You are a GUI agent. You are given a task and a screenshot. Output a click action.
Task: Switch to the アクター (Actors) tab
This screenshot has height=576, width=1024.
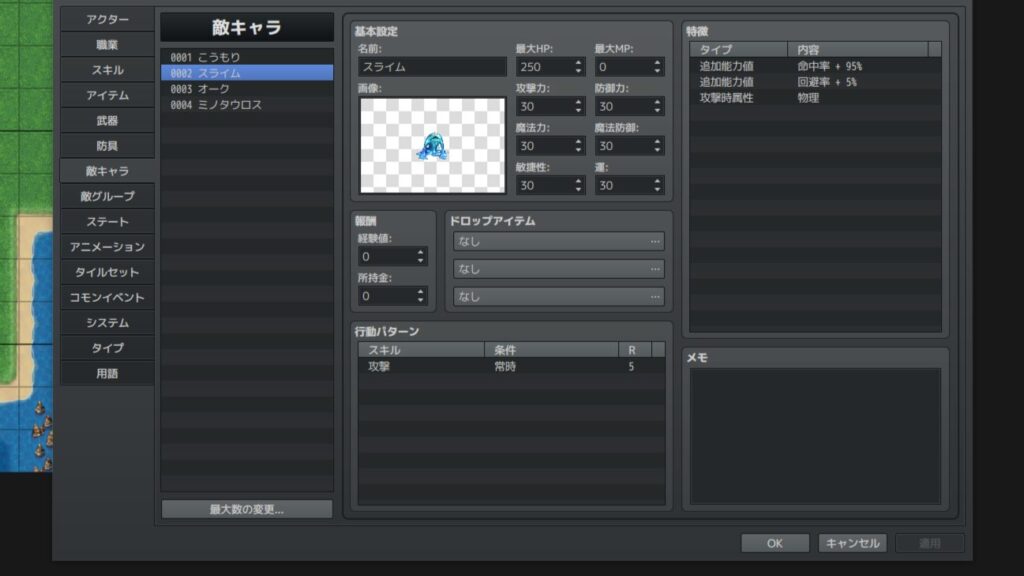click(x=107, y=18)
